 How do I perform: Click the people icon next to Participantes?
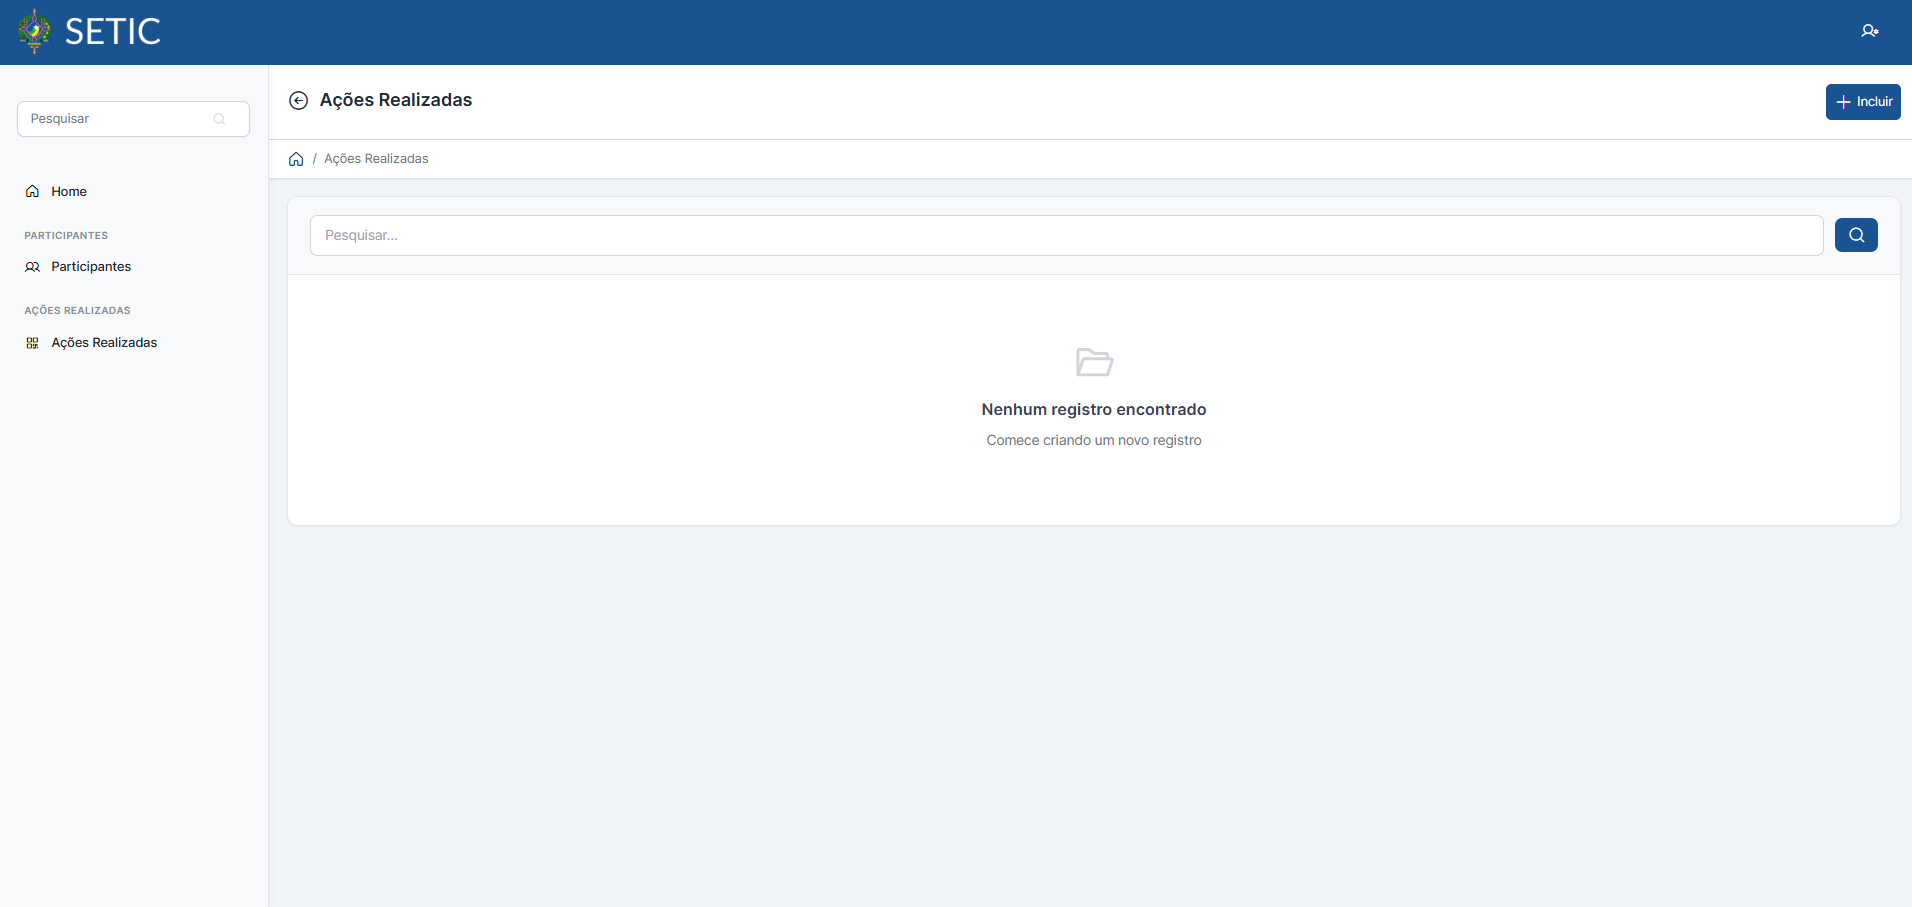33,267
